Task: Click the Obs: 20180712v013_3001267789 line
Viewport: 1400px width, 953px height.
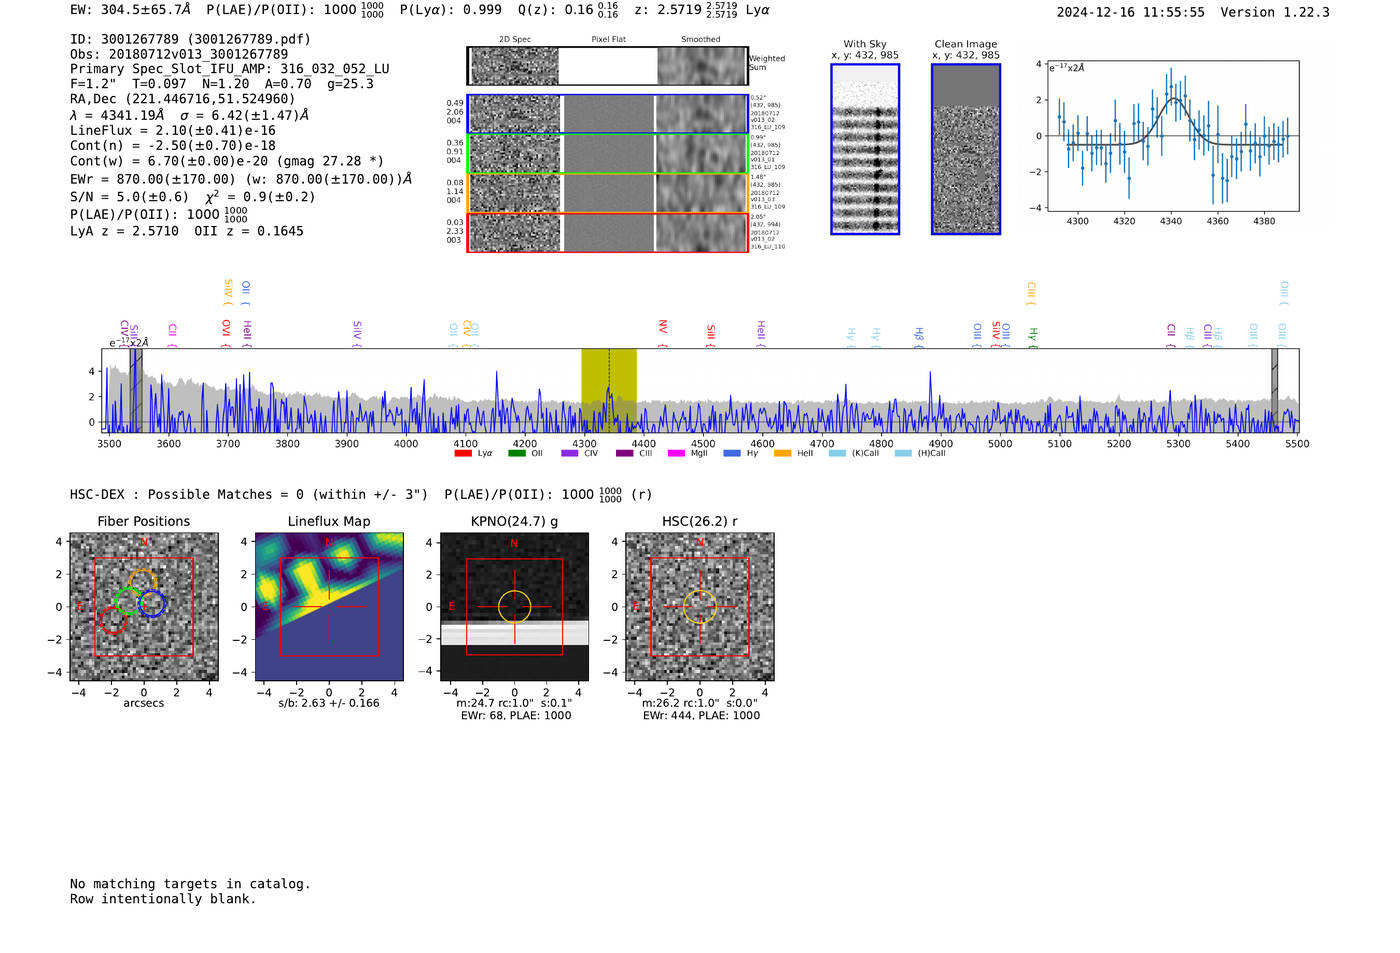Action: pos(179,54)
